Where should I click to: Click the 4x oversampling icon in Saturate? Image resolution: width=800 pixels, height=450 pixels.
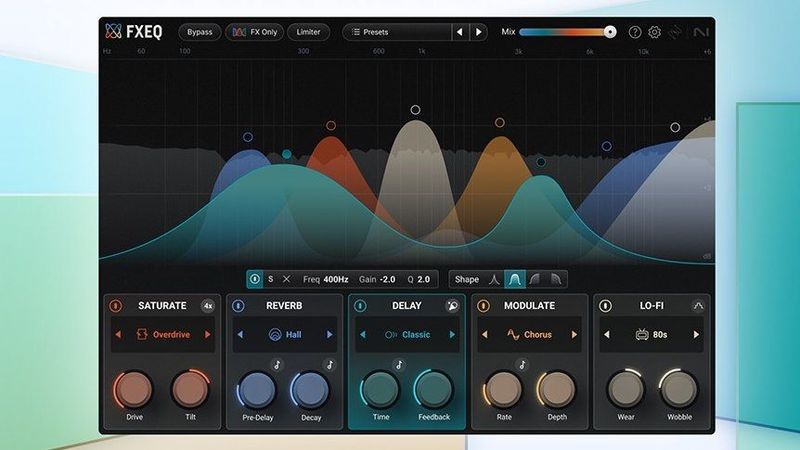[208, 306]
